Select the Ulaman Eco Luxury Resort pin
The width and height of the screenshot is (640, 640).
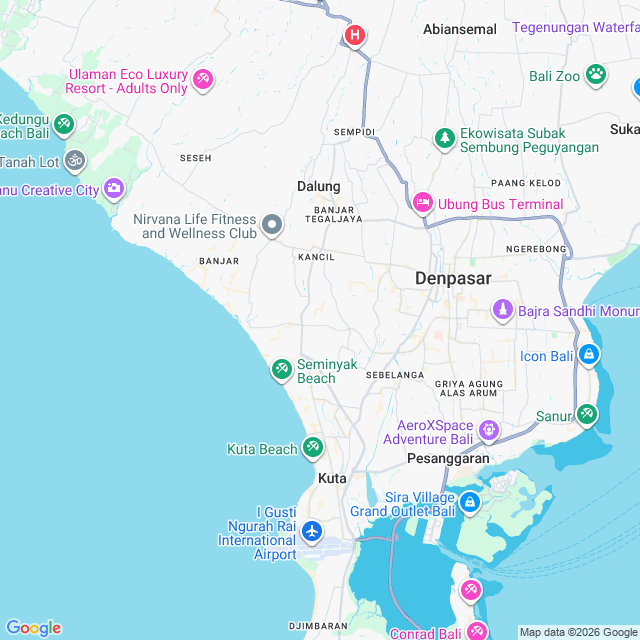(x=203, y=80)
